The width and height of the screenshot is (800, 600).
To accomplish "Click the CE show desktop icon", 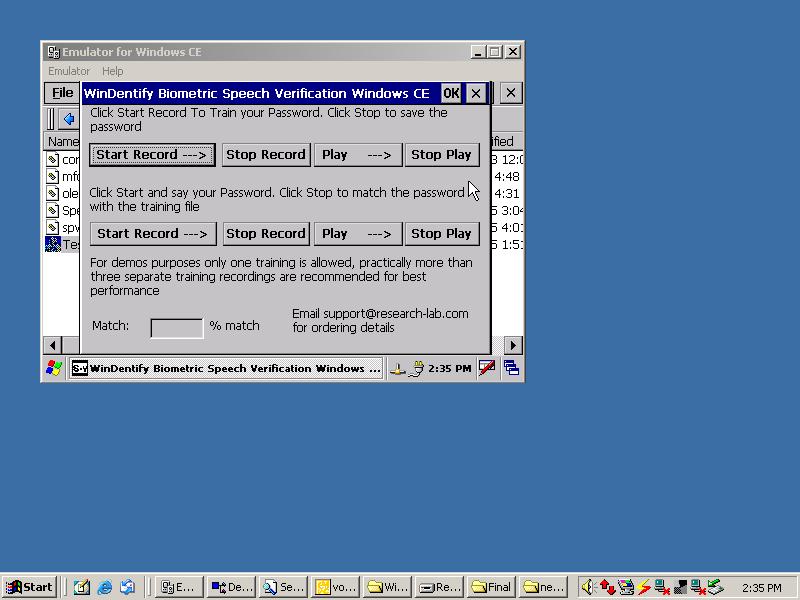I will [x=511, y=368].
